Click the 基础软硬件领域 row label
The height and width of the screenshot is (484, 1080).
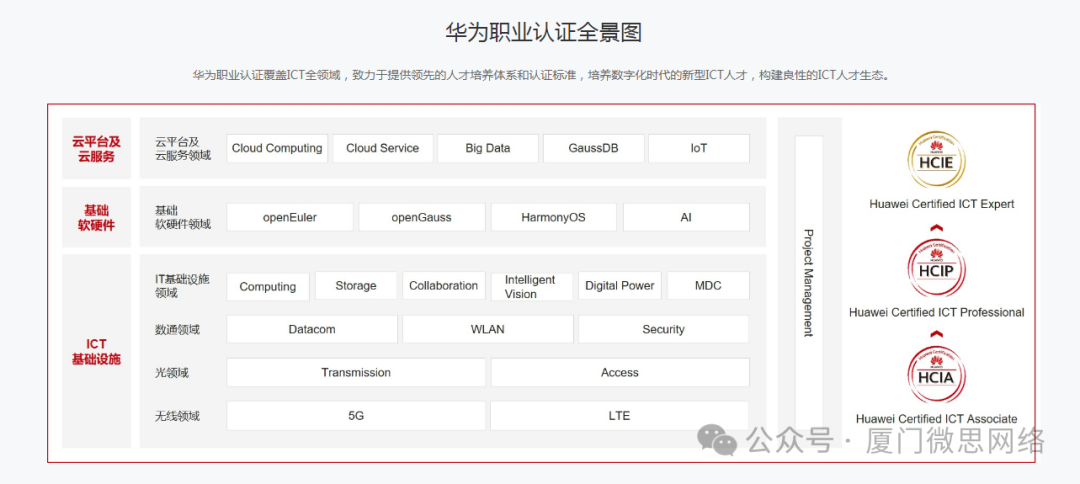click(183, 218)
